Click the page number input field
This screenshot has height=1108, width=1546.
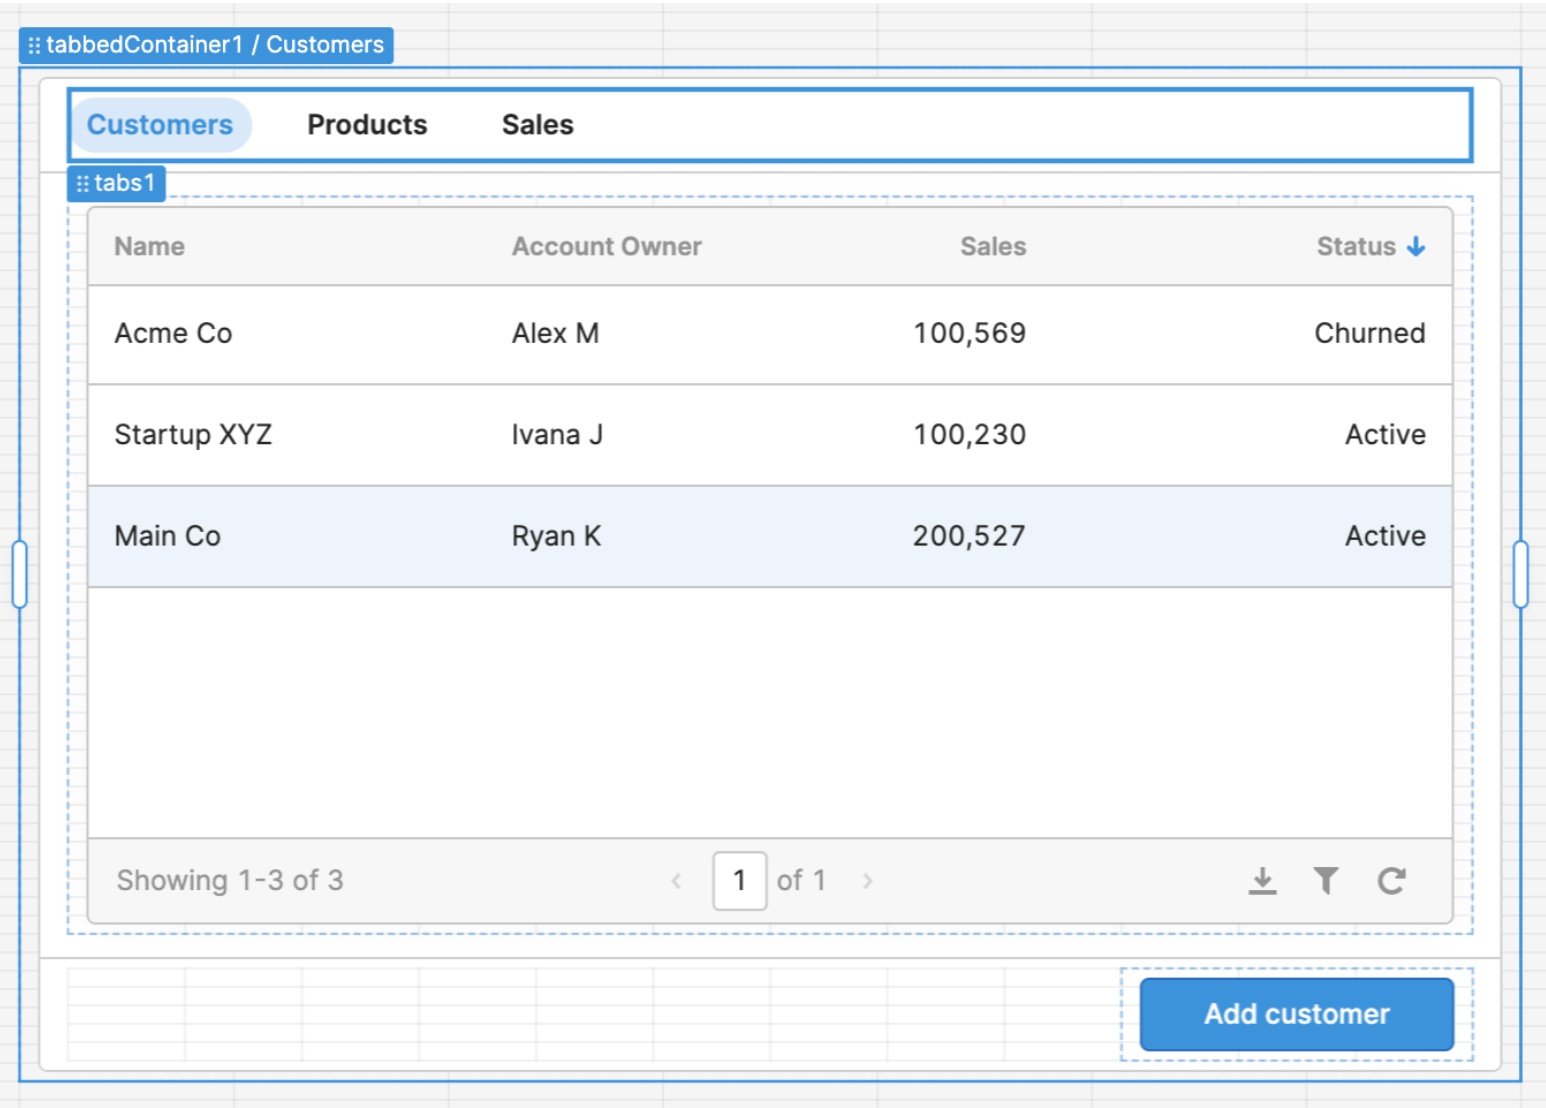740,881
